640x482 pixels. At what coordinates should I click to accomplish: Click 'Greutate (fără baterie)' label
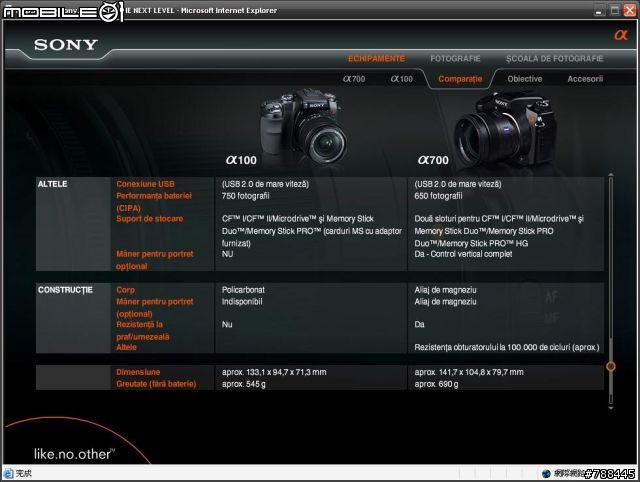pyautogui.click(x=156, y=384)
